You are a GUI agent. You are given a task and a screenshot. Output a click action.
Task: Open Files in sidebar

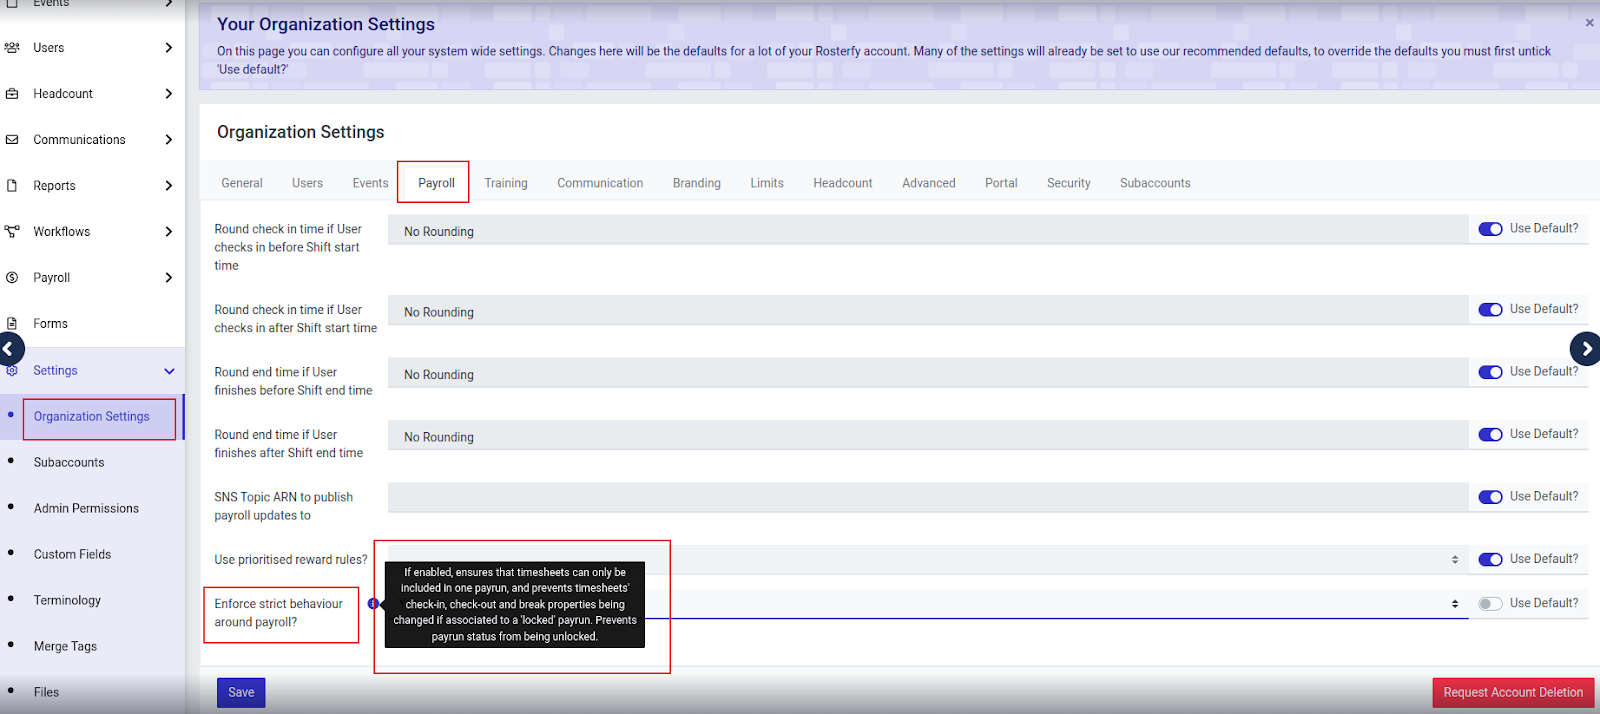click(46, 693)
